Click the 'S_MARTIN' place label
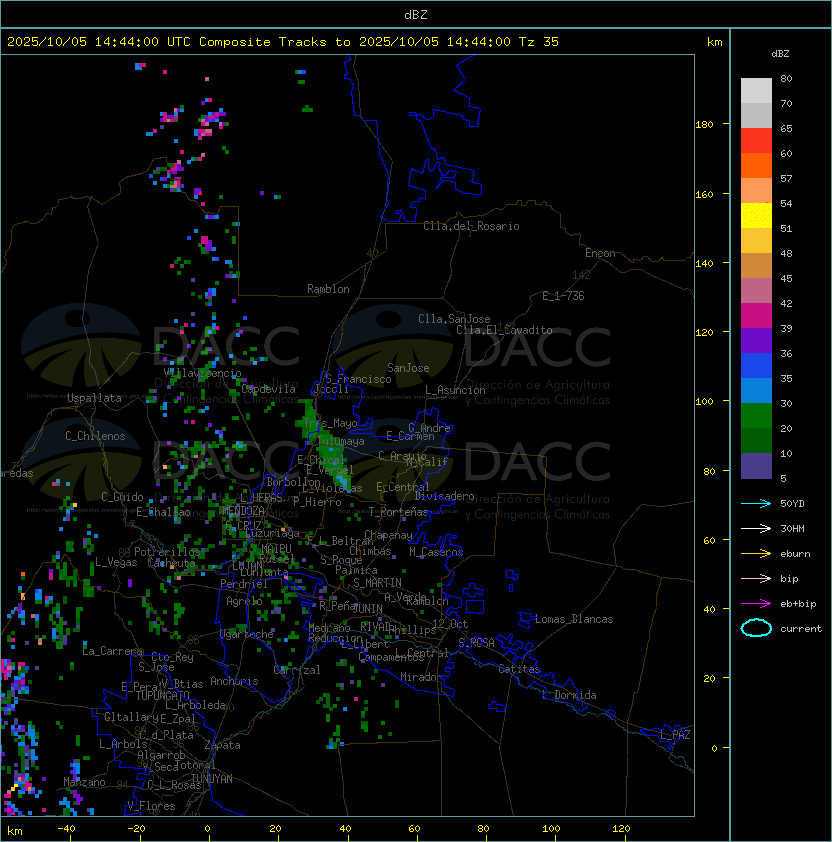832x842 pixels. pyautogui.click(x=378, y=583)
